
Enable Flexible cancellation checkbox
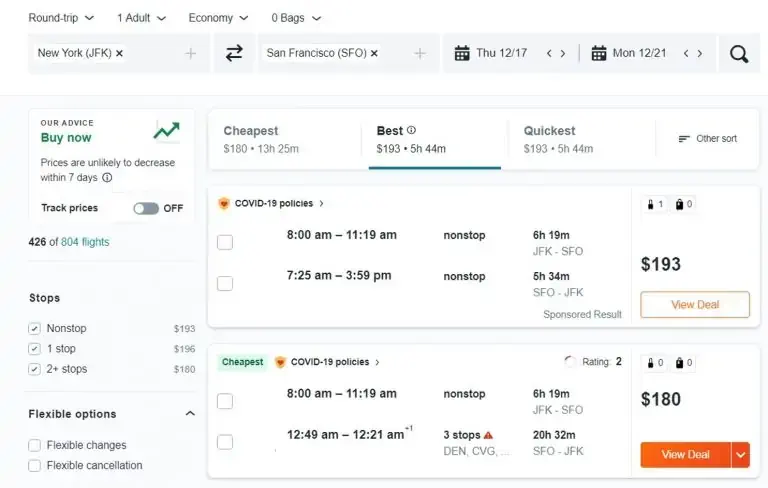[x=34, y=465]
